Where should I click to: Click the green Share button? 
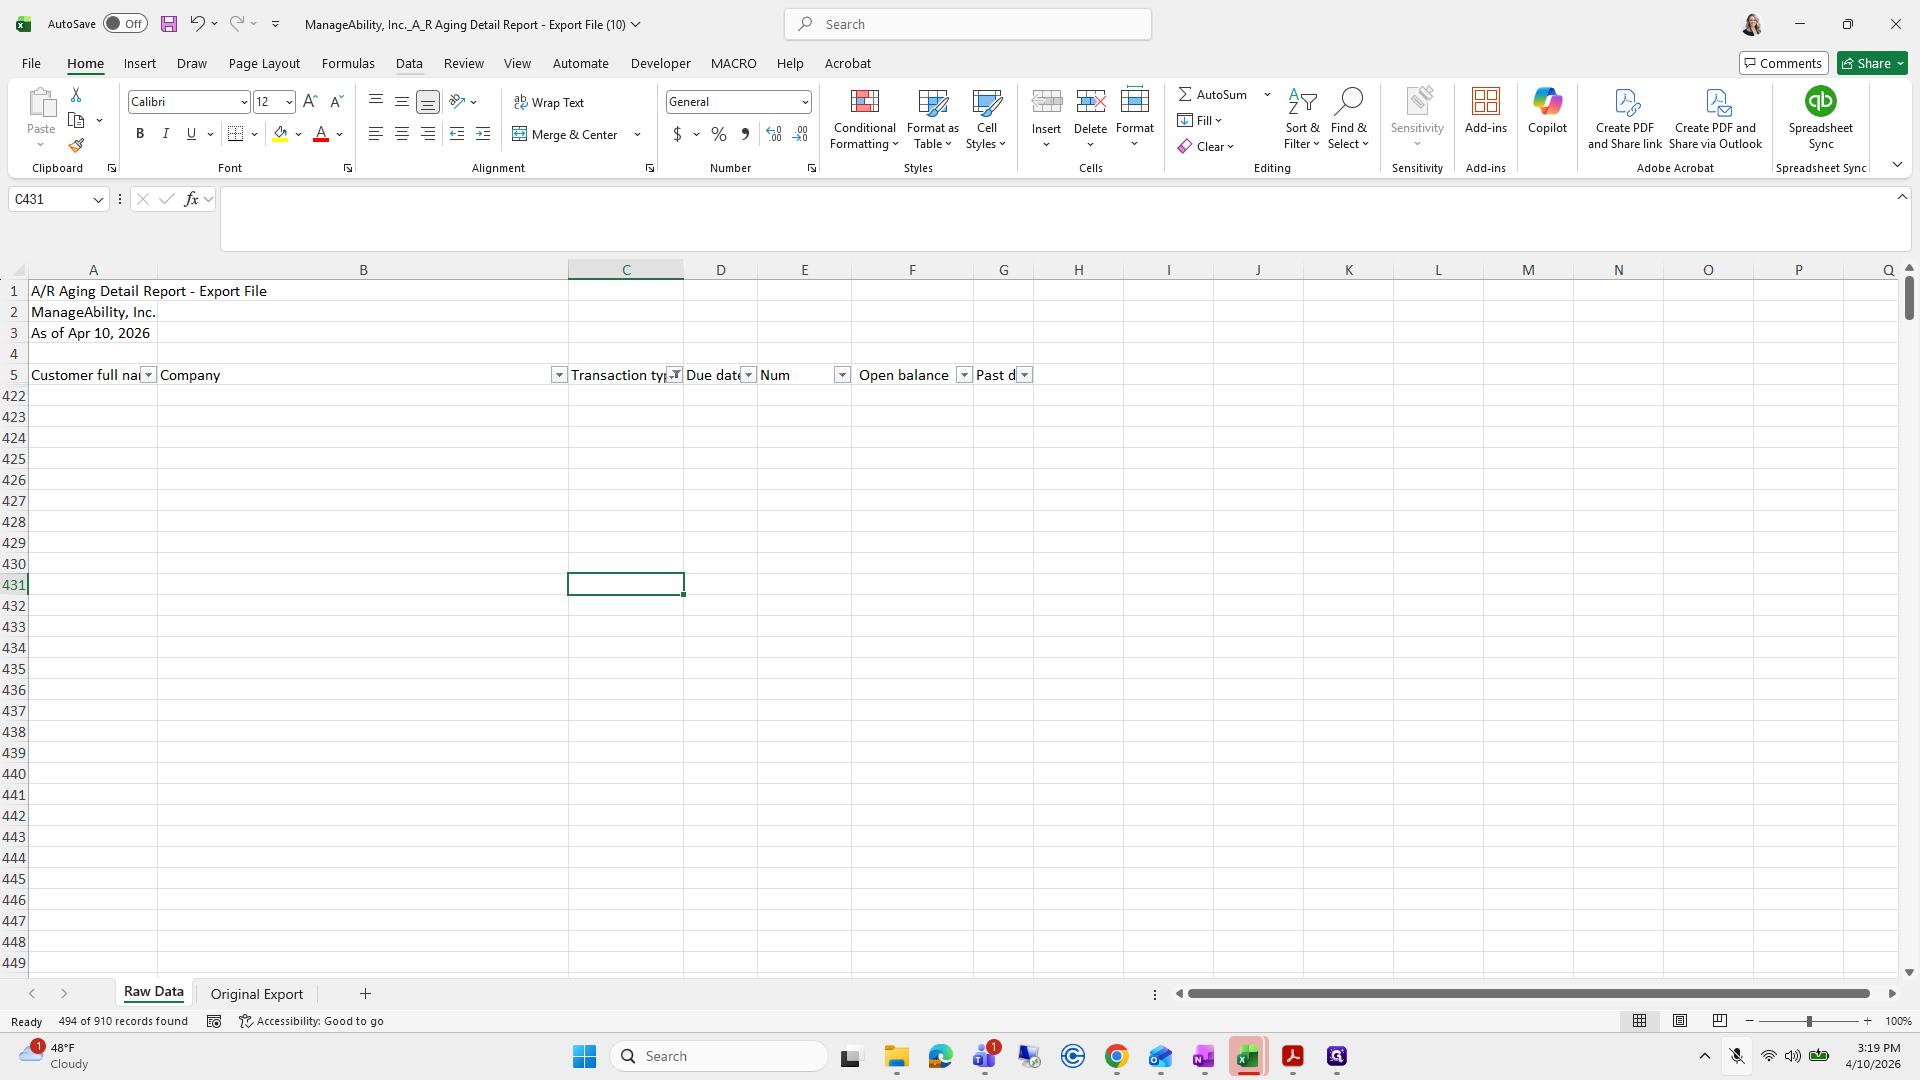(x=1872, y=63)
